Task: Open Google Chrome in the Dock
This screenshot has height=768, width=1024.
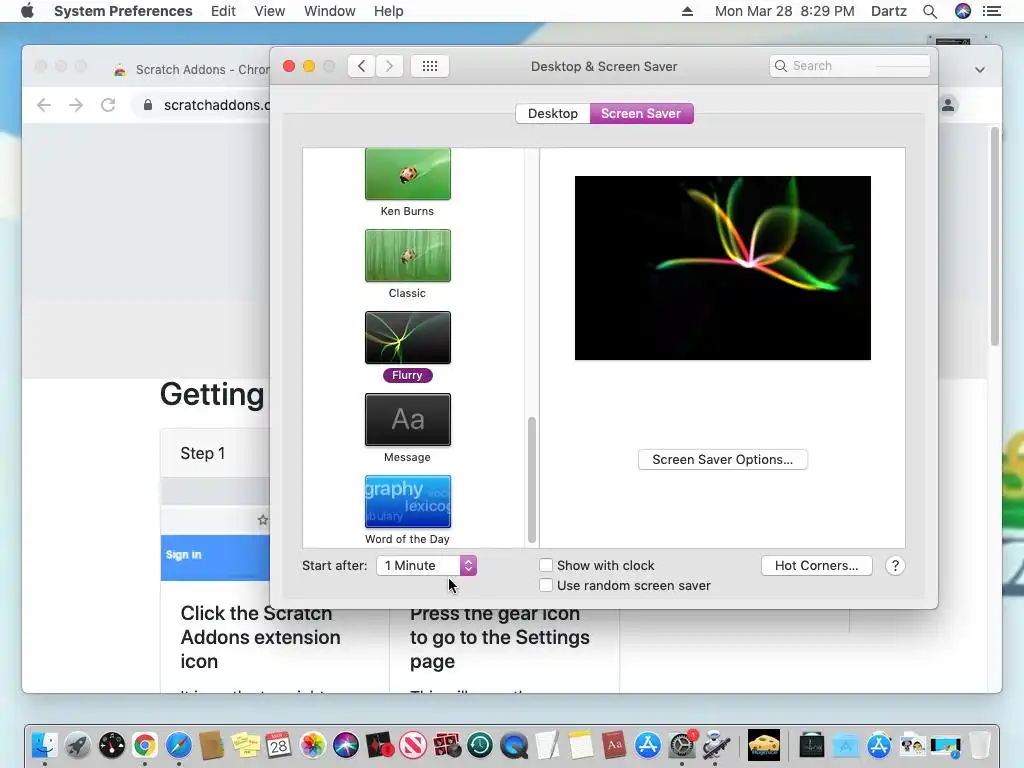Action: 145,744
